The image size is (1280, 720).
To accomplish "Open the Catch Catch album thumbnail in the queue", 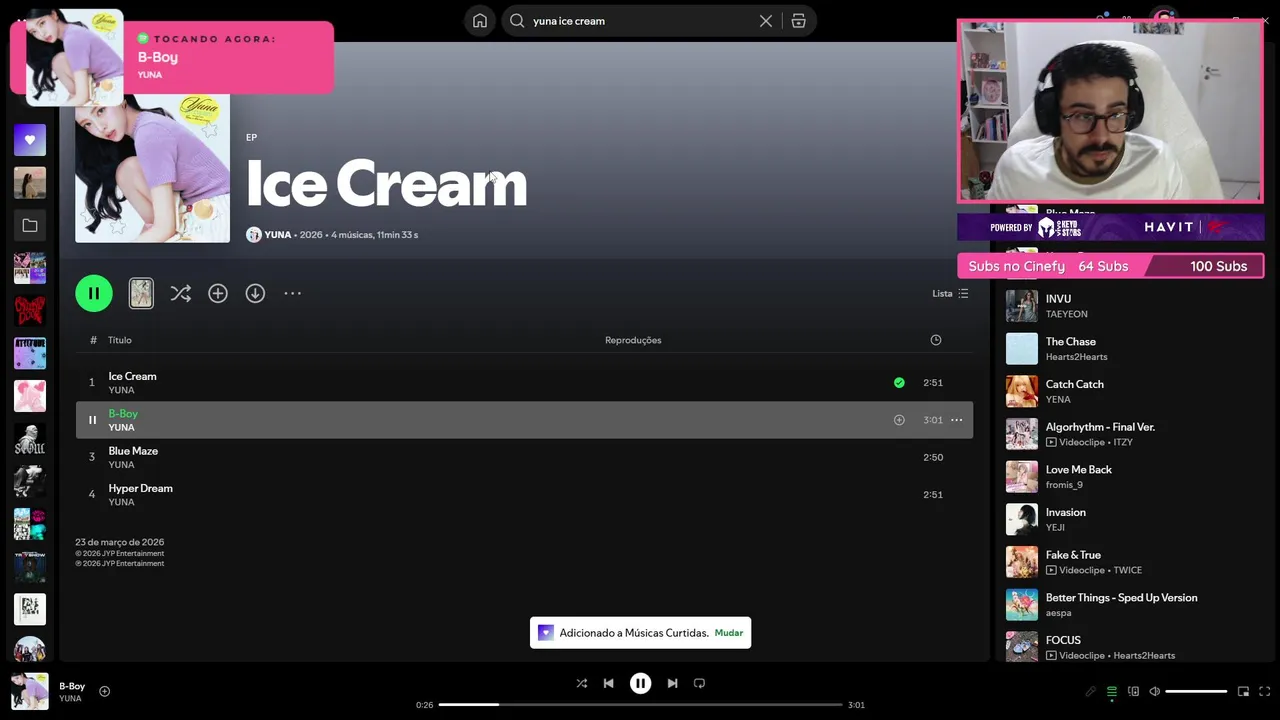I will click(x=1022, y=391).
